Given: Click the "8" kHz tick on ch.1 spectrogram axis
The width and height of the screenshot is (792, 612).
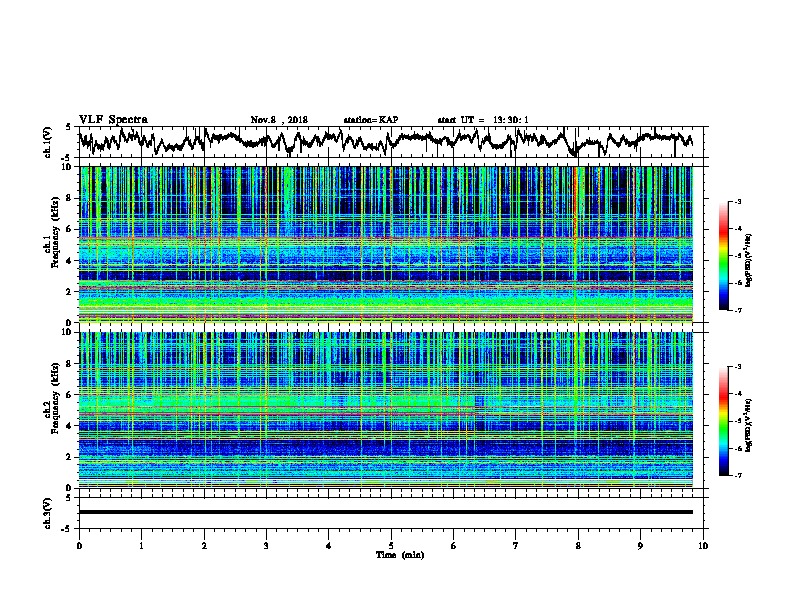Looking at the screenshot, I should [70, 198].
